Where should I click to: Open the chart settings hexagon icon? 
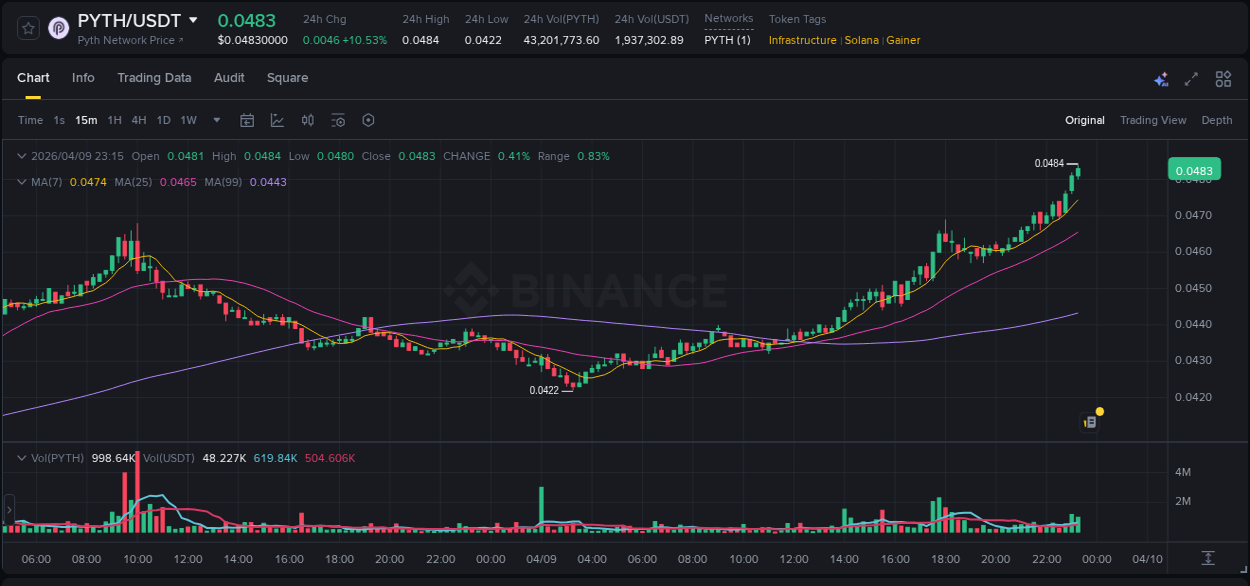pyautogui.click(x=368, y=120)
